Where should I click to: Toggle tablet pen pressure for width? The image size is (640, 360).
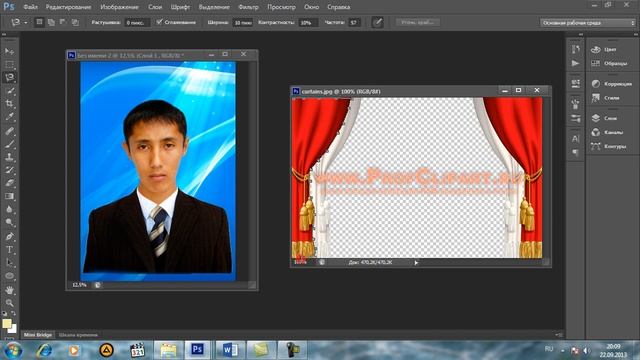(378, 22)
